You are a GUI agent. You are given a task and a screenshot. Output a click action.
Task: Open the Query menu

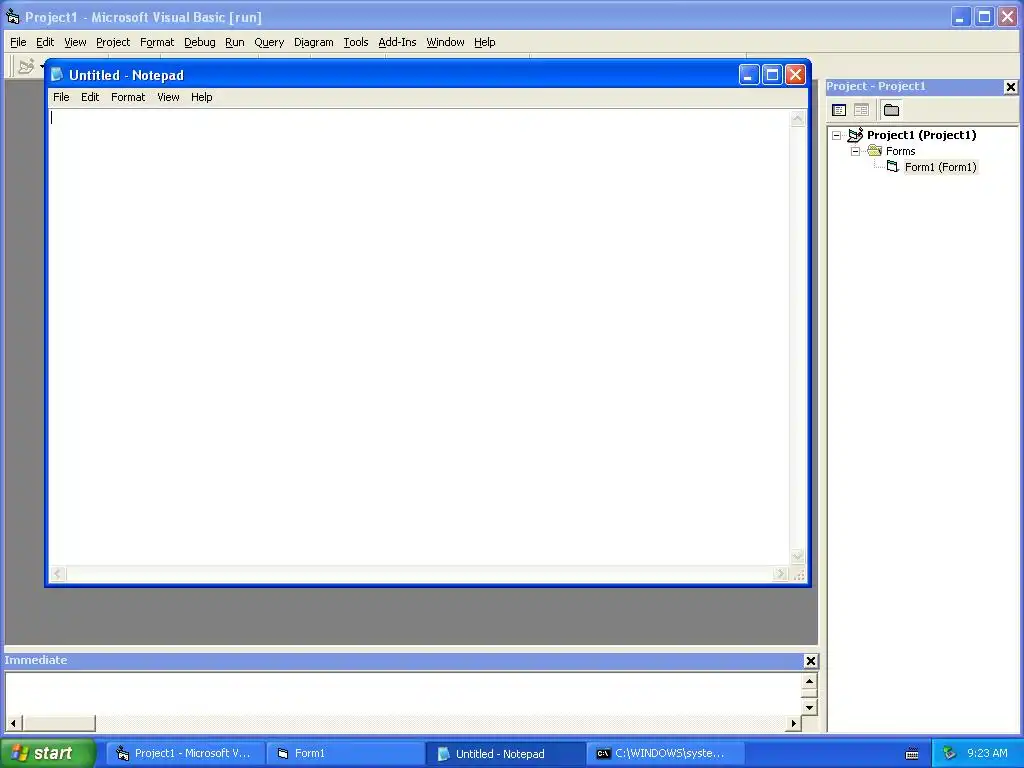coord(269,42)
